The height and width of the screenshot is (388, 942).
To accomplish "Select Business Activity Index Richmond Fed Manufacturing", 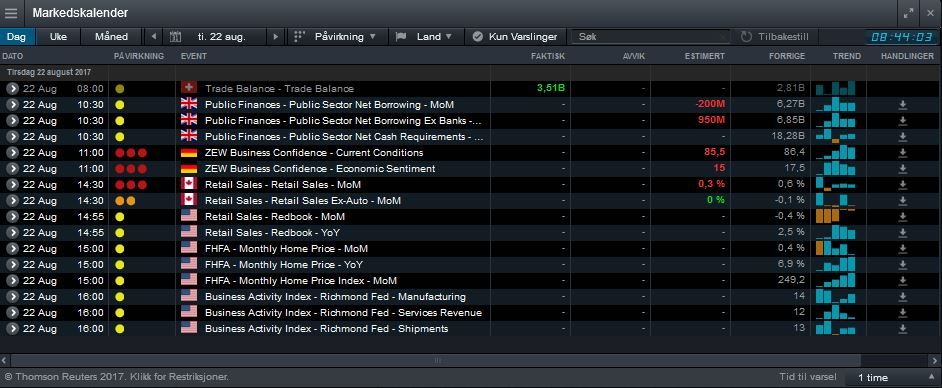I will [335, 297].
